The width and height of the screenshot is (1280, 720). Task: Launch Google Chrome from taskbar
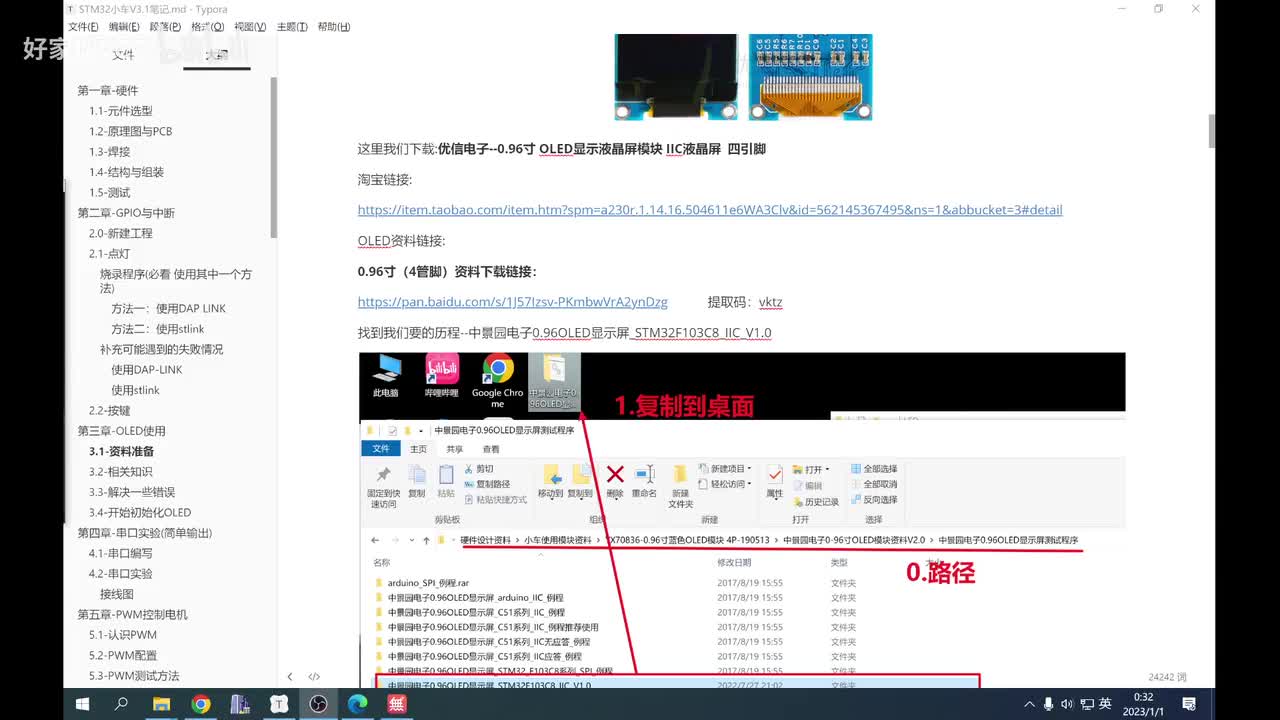200,704
